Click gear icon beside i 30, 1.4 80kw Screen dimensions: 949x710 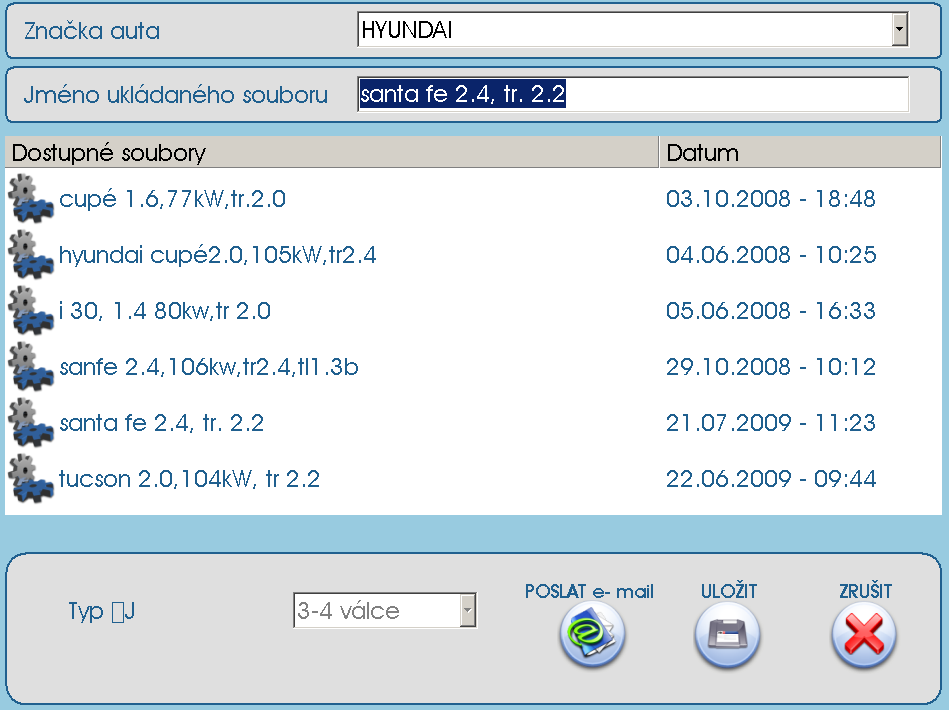coord(30,310)
